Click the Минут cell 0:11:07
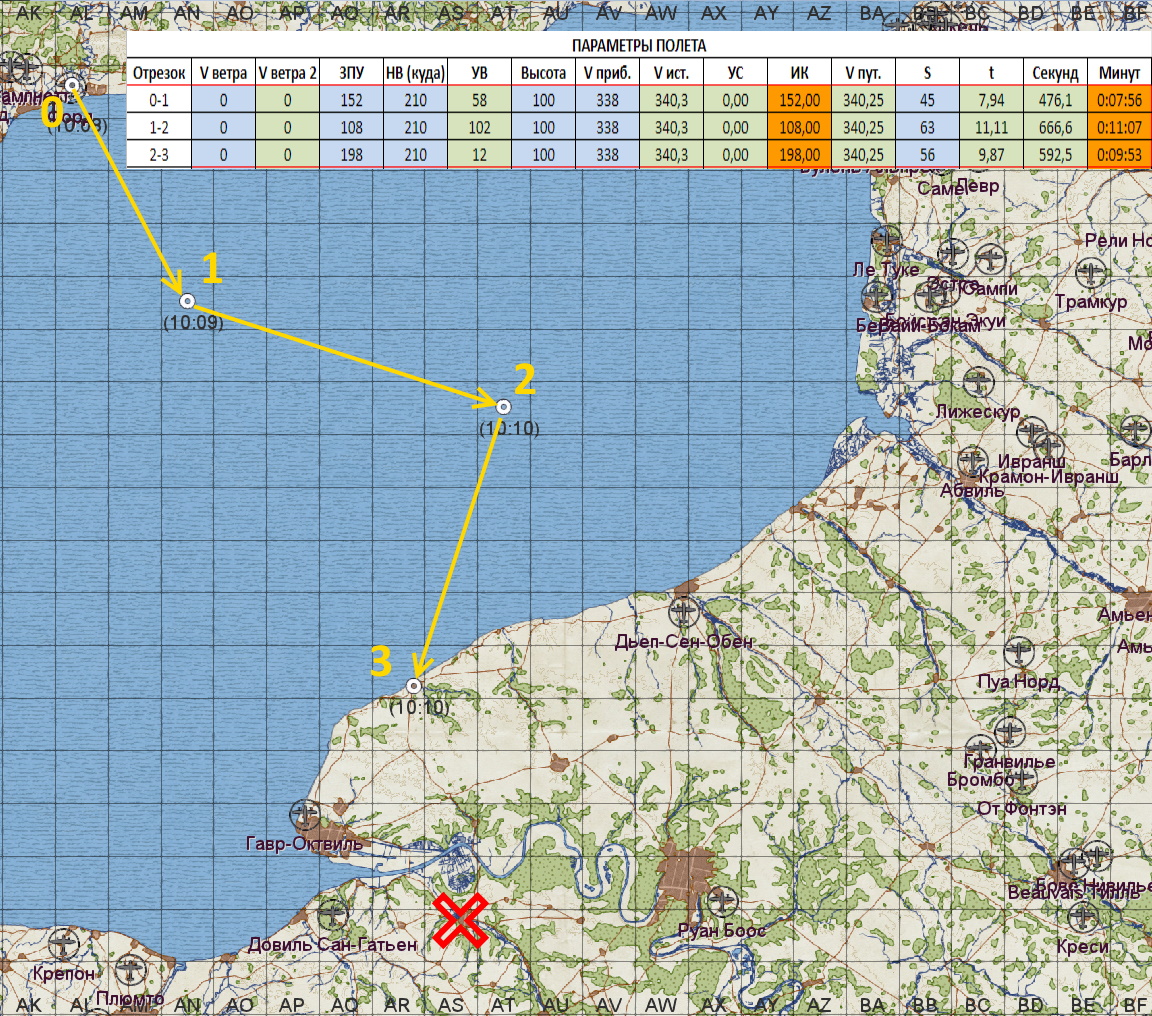Screen dimensions: 1152x1016 tap(1119, 127)
